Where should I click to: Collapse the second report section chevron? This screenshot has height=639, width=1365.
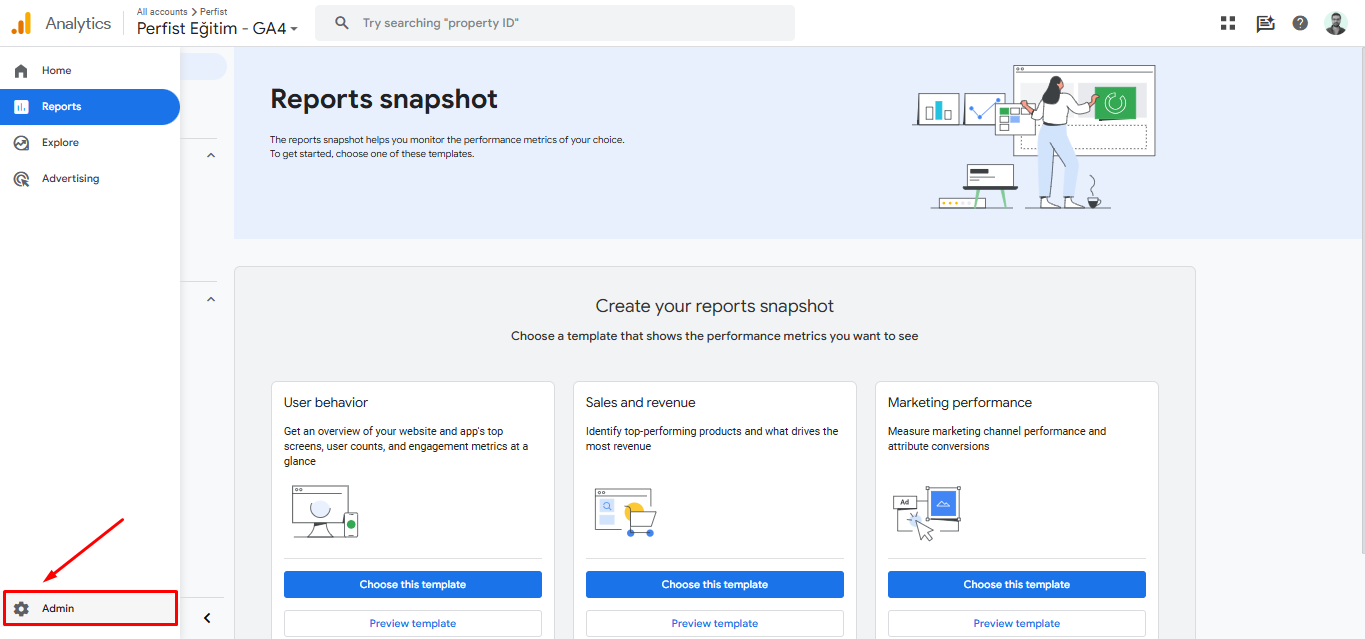210,299
